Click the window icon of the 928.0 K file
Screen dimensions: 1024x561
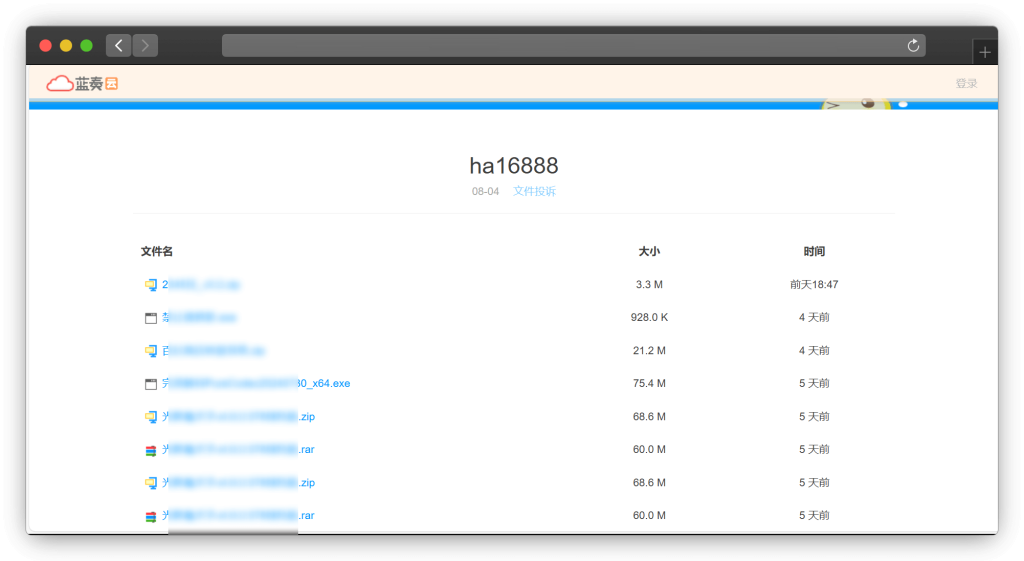point(151,318)
